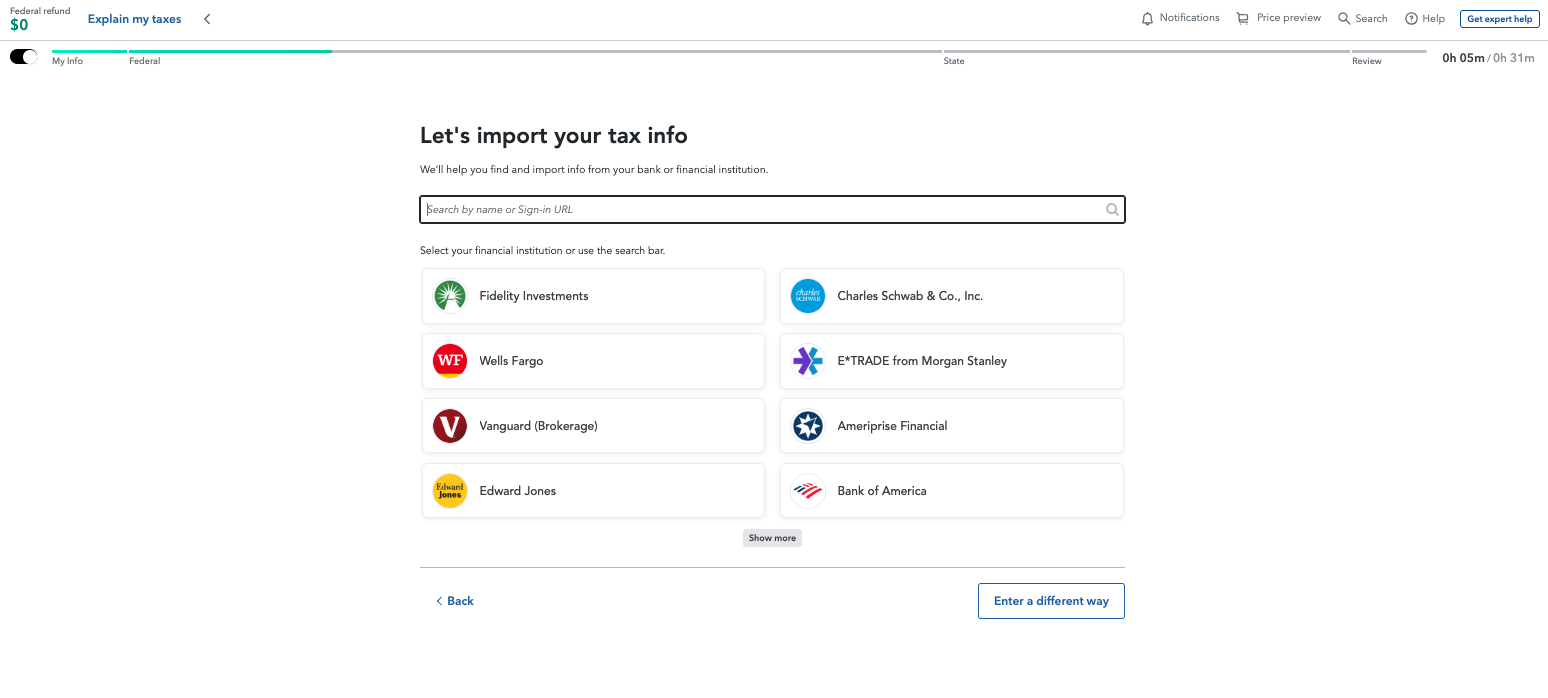Click the Vanguard Brokerage logo

(450, 426)
